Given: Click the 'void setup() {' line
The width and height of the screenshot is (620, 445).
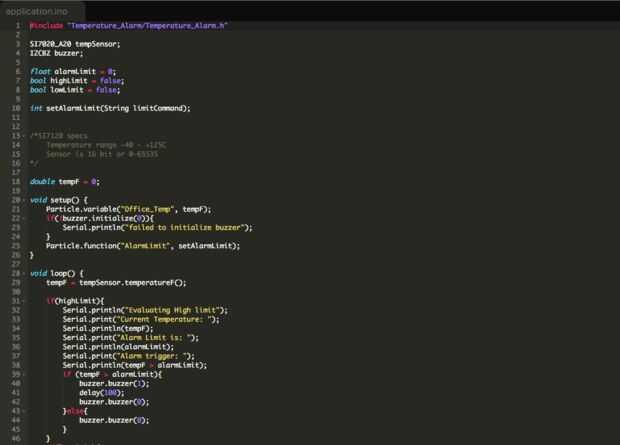Looking at the screenshot, I should [x=59, y=200].
